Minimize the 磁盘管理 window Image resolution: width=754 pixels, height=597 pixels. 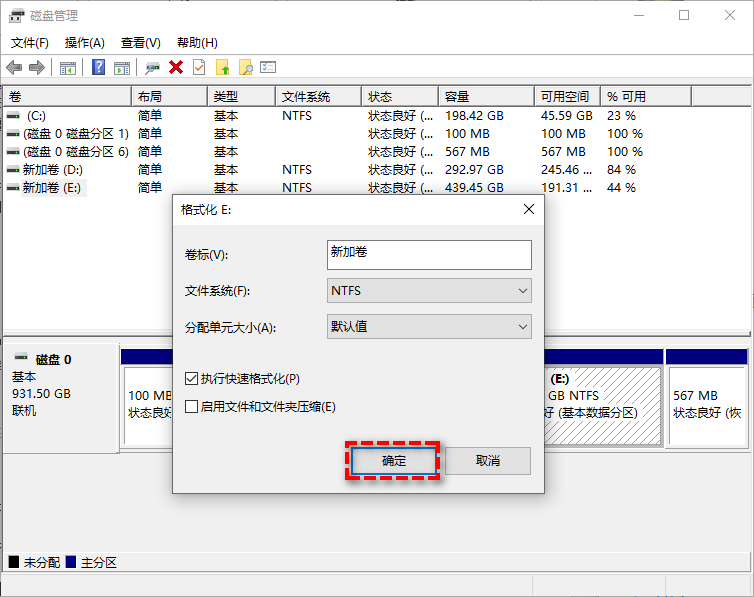pos(639,15)
